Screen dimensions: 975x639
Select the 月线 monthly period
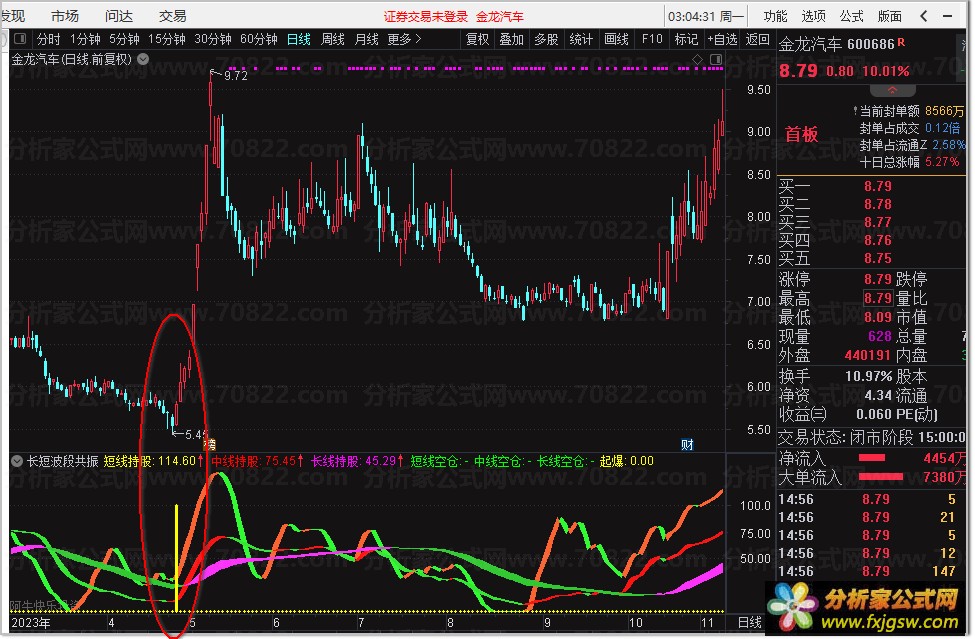366,39
